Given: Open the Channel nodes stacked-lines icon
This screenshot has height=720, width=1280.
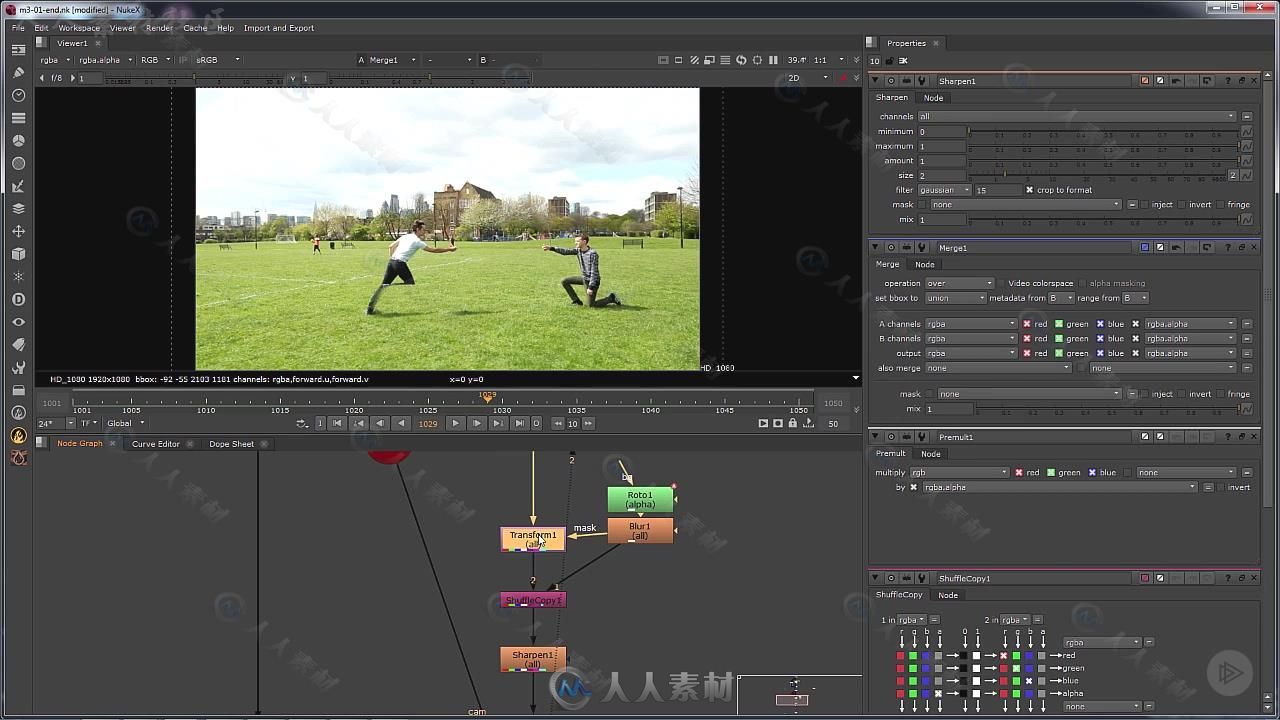Looking at the screenshot, I should pyautogui.click(x=18, y=118).
